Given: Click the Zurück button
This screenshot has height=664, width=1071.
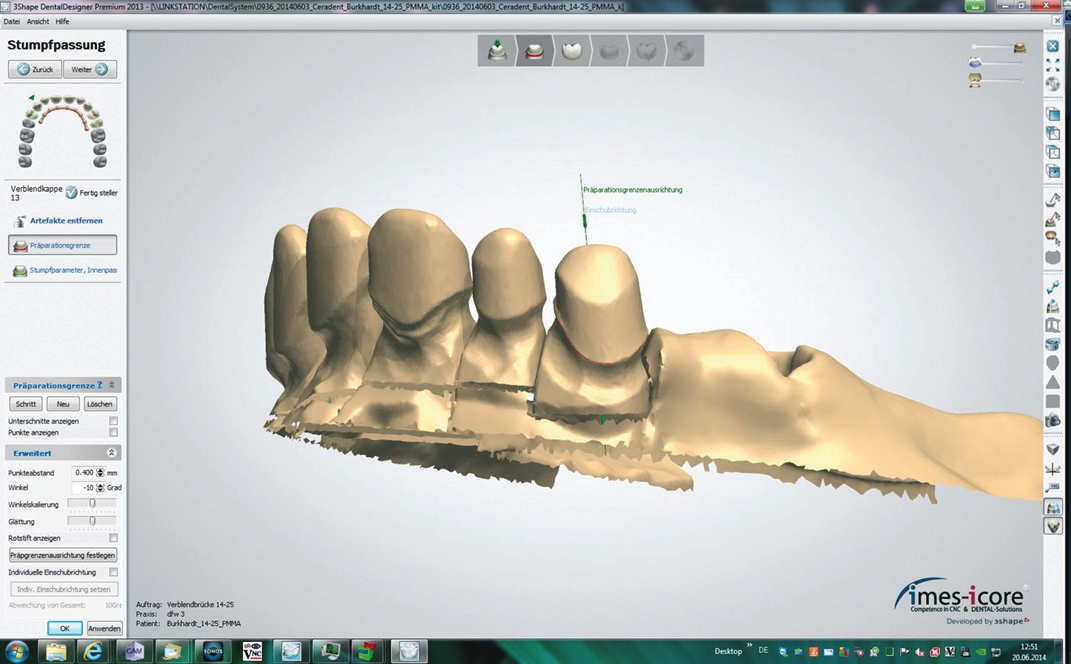Looking at the screenshot, I should (x=36, y=69).
